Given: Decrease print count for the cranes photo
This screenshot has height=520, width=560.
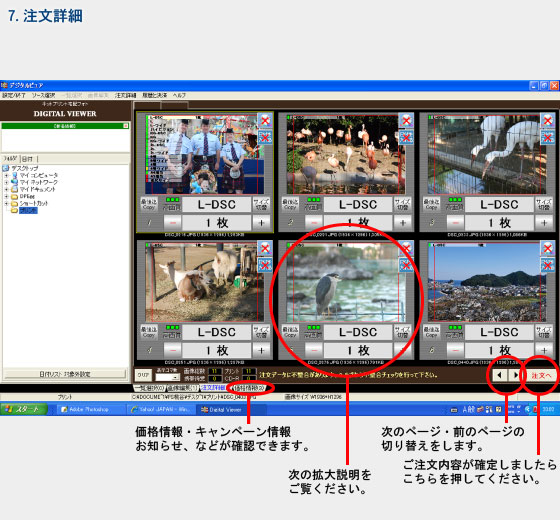Looking at the screenshot, I should [455, 223].
